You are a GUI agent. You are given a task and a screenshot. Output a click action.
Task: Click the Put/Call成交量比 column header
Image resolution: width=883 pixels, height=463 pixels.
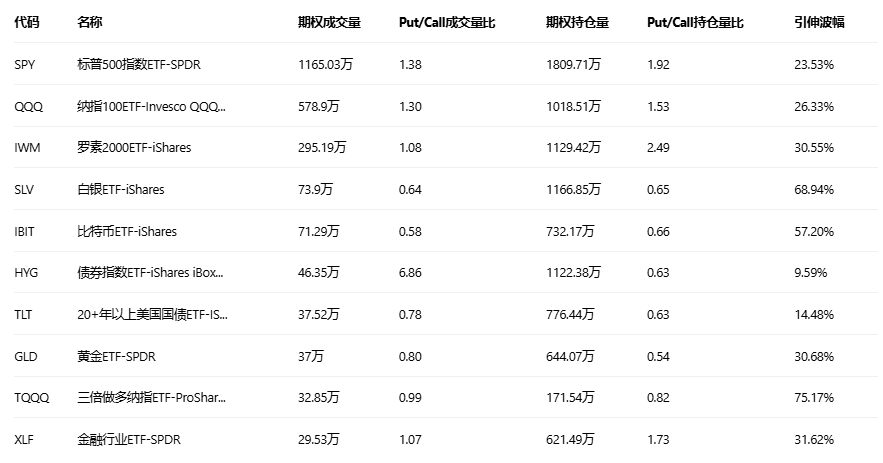[x=446, y=22]
